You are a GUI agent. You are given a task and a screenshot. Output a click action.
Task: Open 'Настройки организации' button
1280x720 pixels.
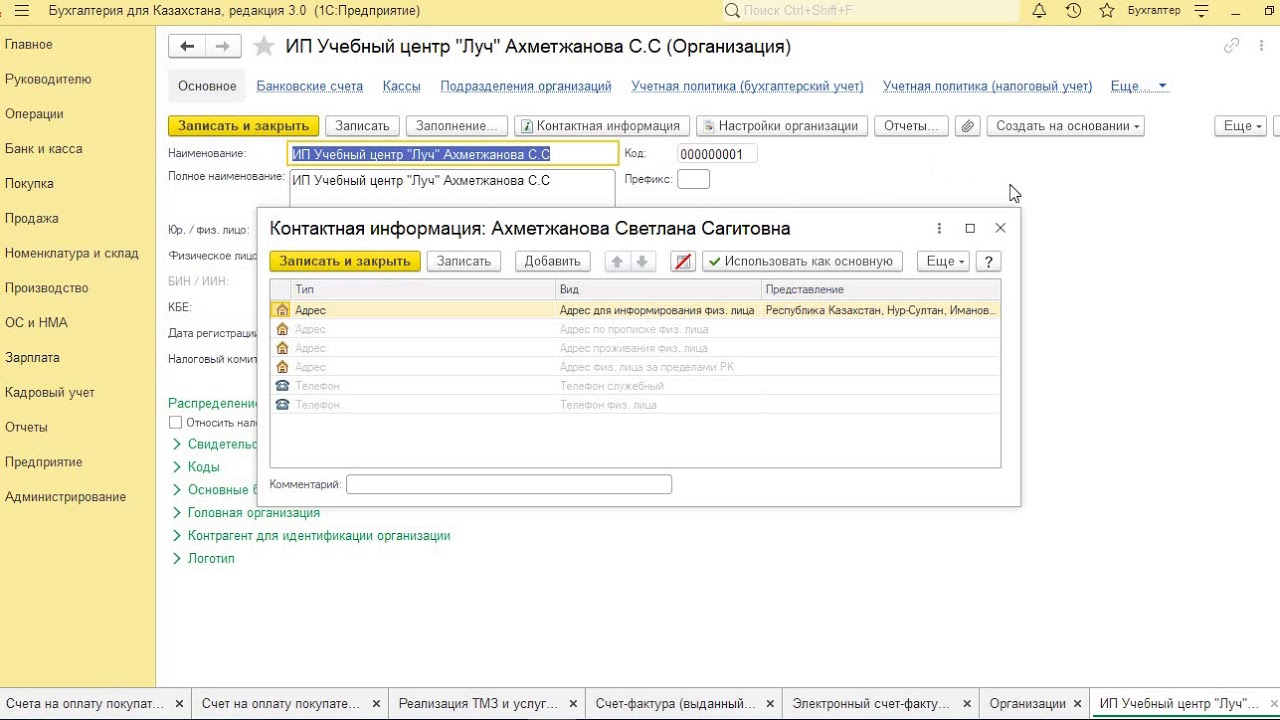pyautogui.click(x=781, y=126)
